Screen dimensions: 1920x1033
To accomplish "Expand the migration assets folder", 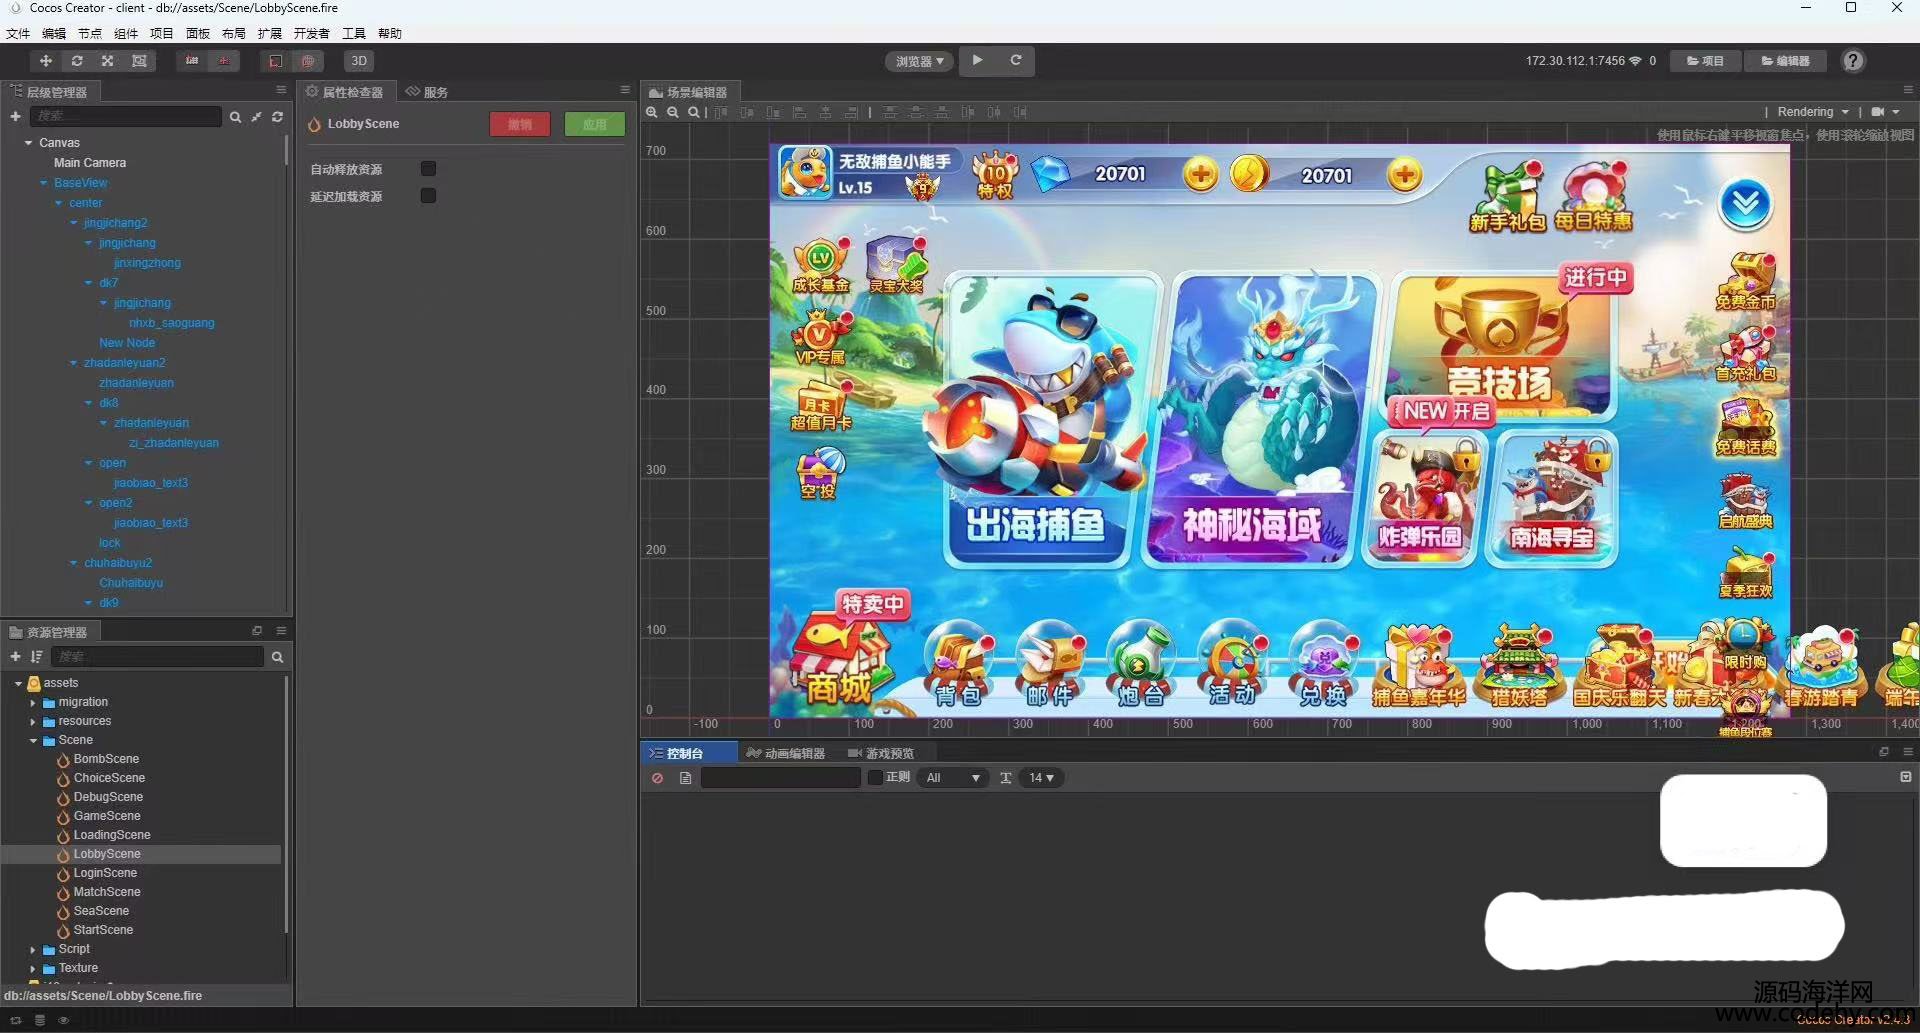I will [32, 703].
